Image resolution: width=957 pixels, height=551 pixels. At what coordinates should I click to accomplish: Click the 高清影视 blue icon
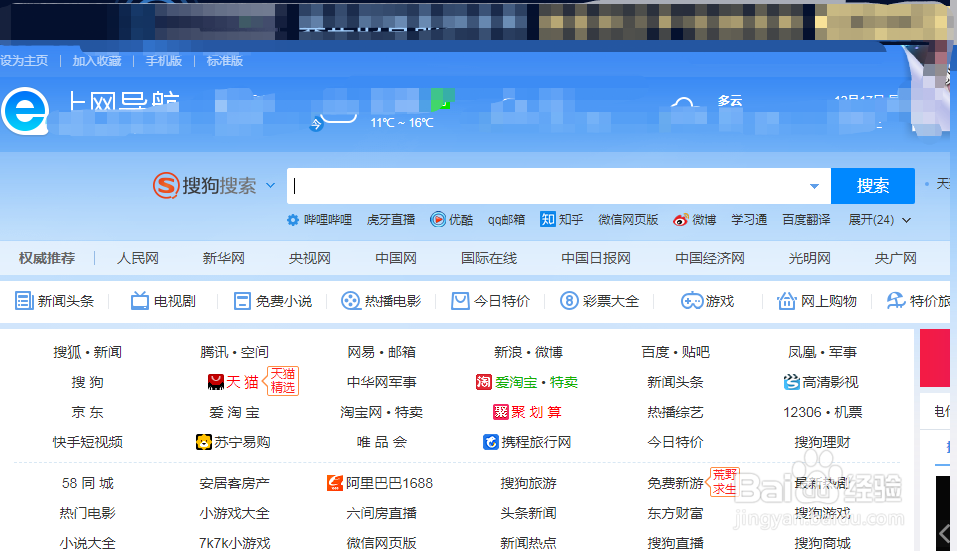click(792, 382)
